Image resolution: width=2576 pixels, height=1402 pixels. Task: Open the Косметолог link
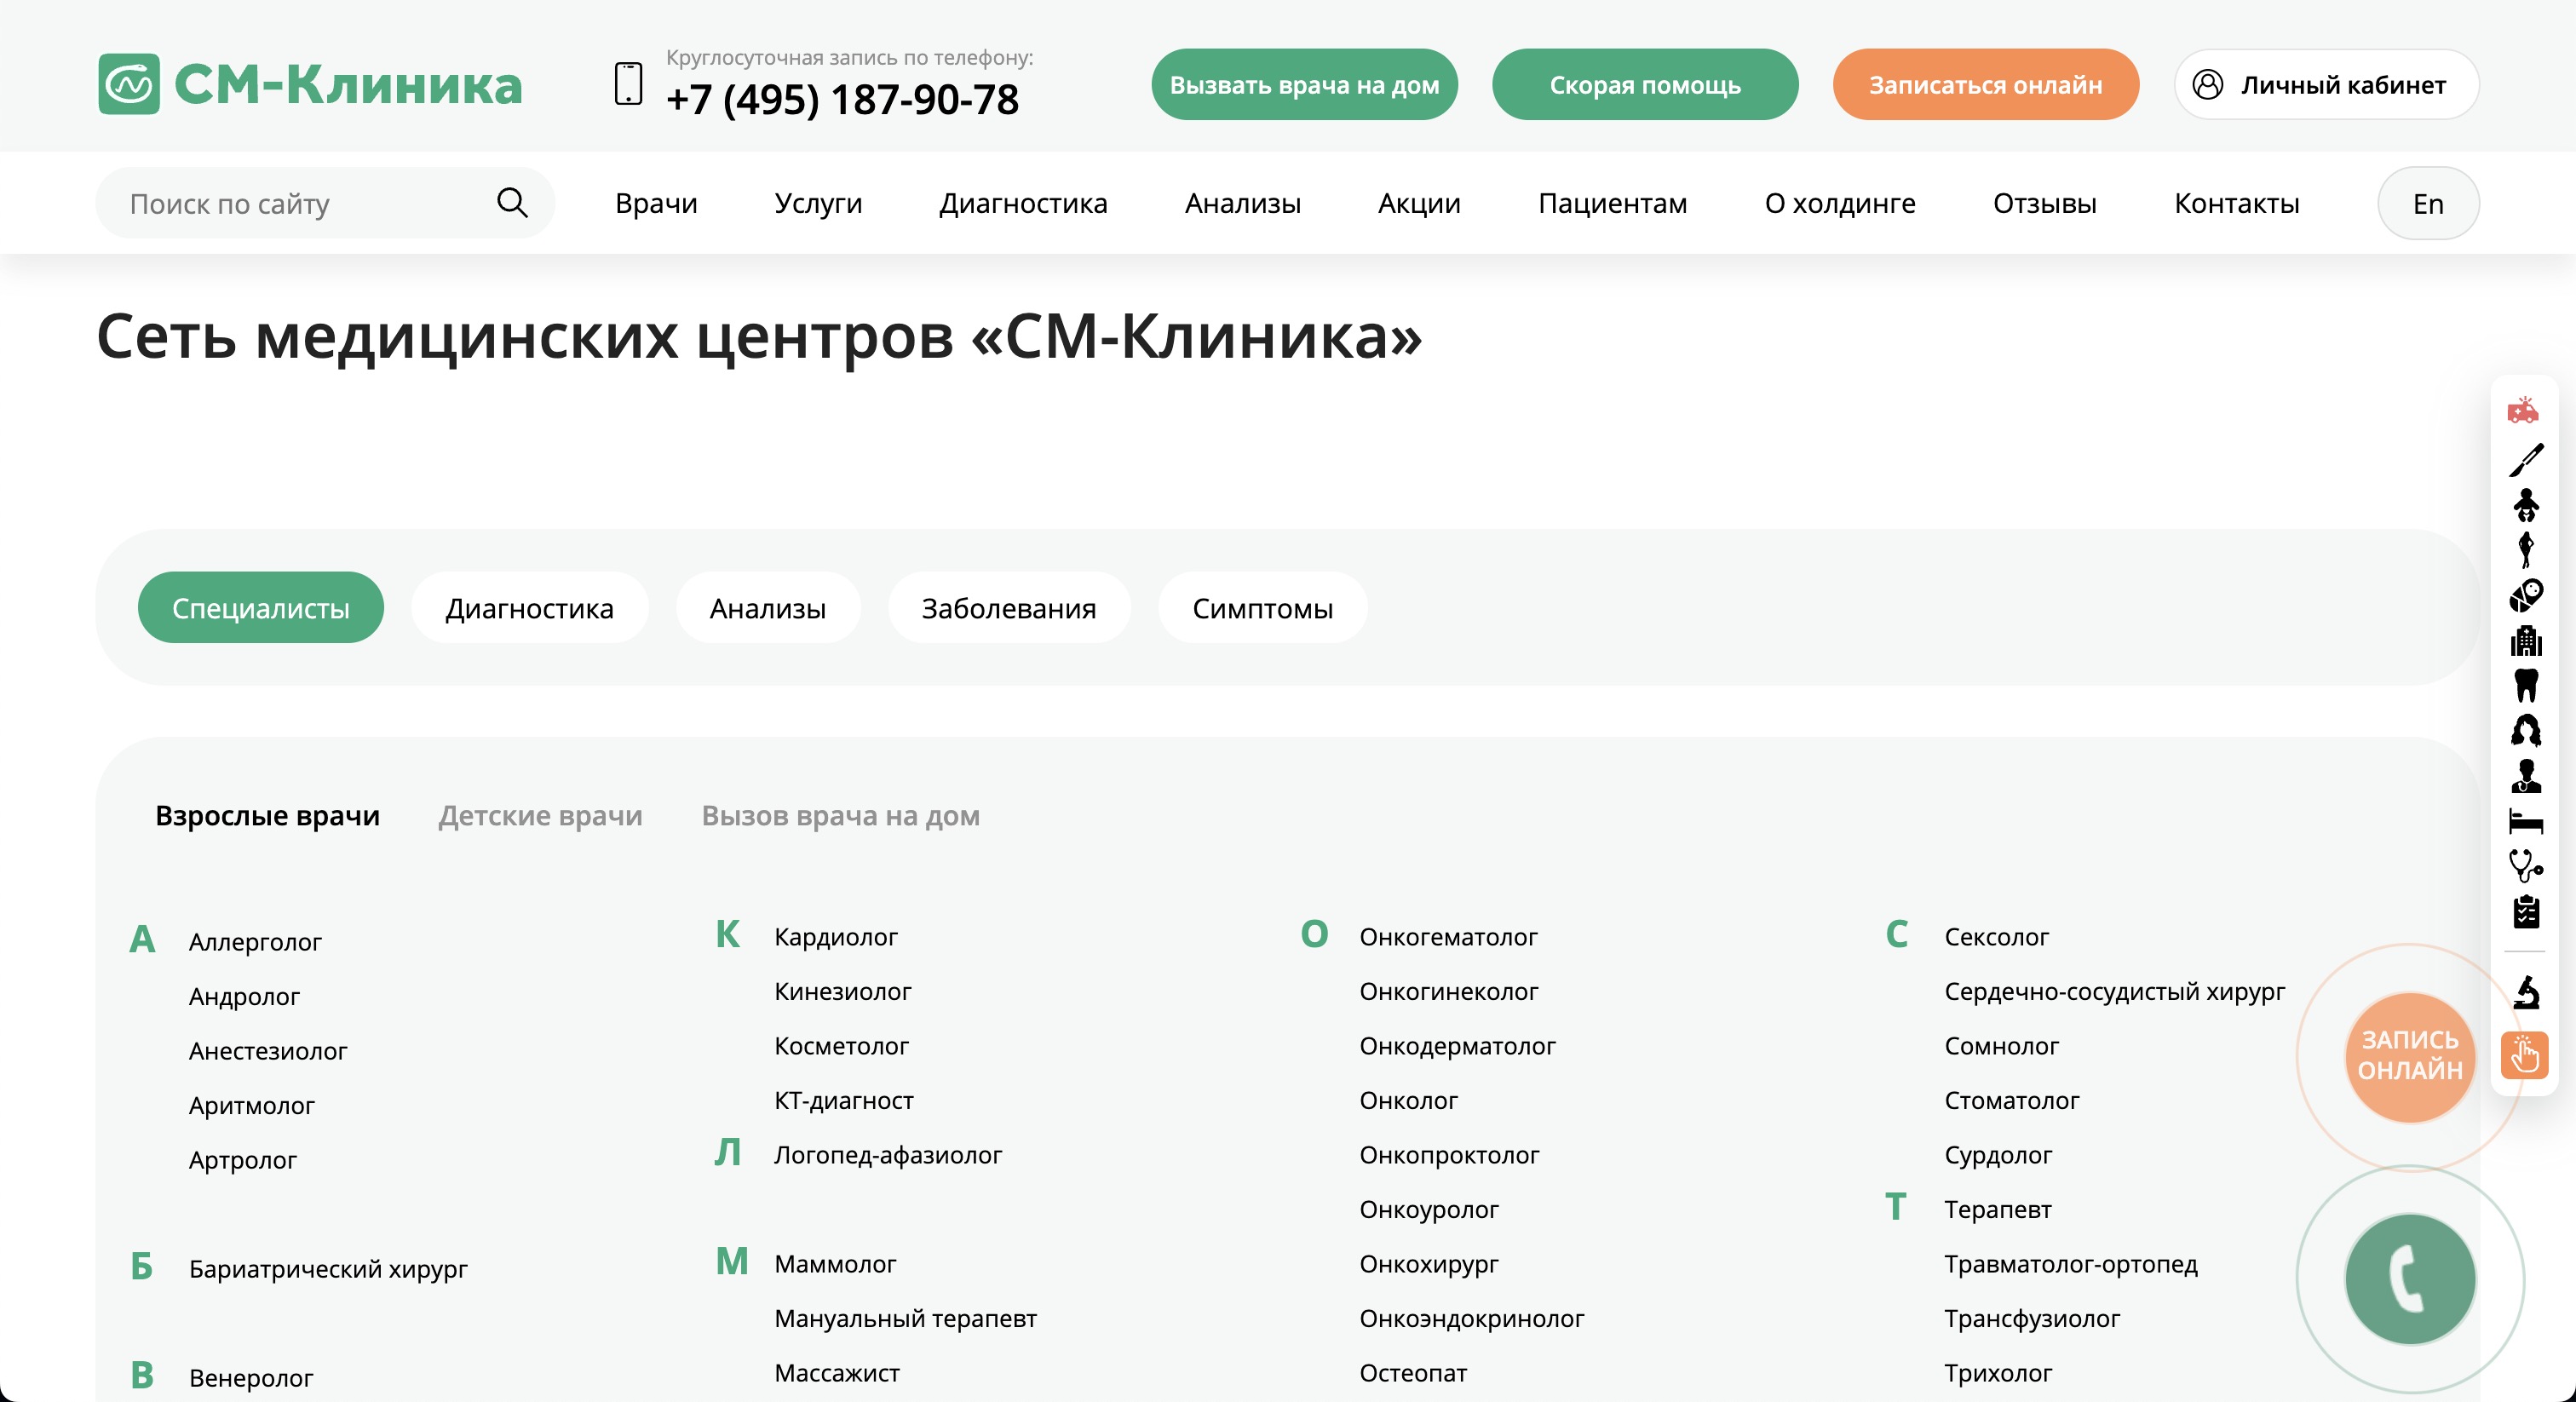pyautogui.click(x=842, y=1046)
